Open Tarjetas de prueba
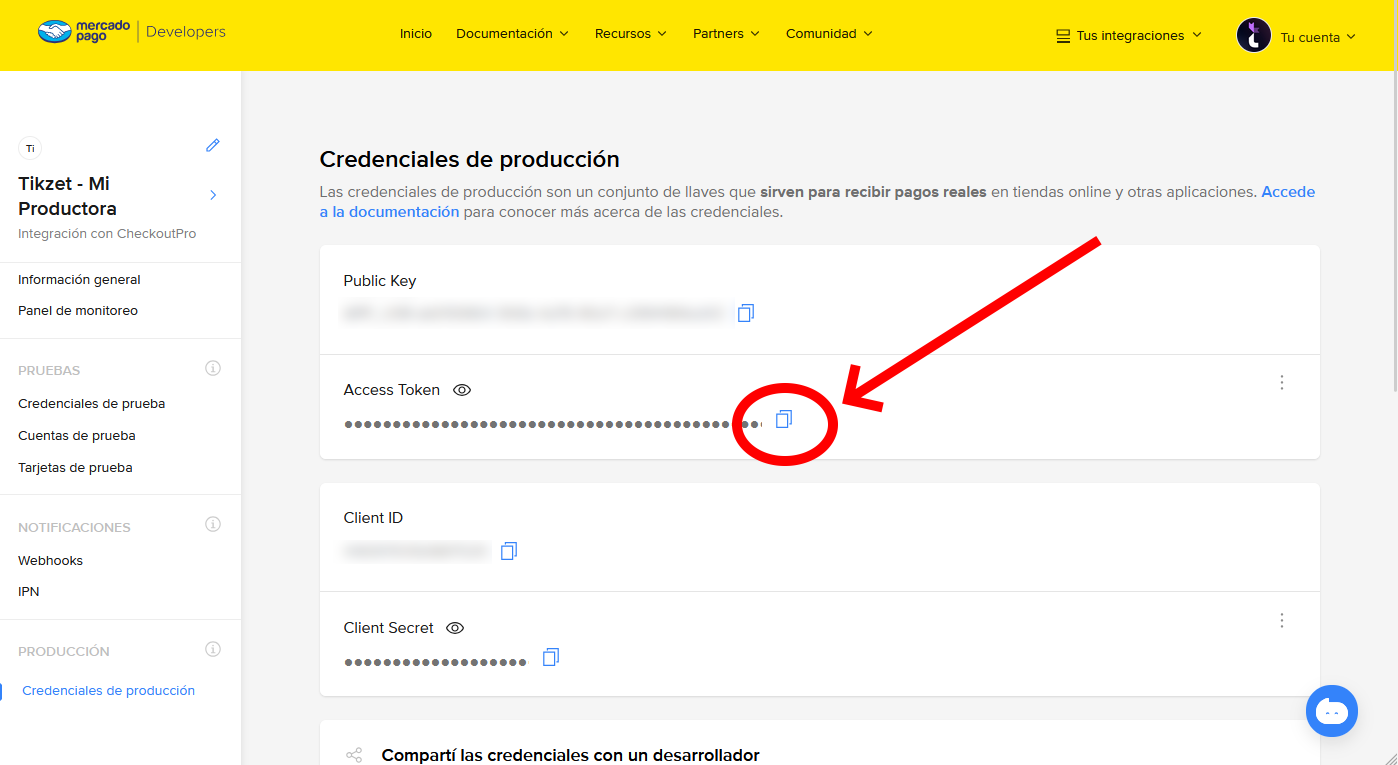The image size is (1398, 765). pos(75,468)
